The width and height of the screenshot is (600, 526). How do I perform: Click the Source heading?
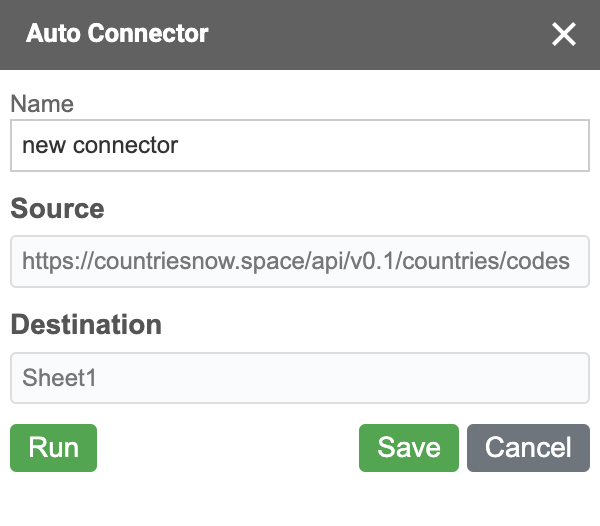(57, 208)
